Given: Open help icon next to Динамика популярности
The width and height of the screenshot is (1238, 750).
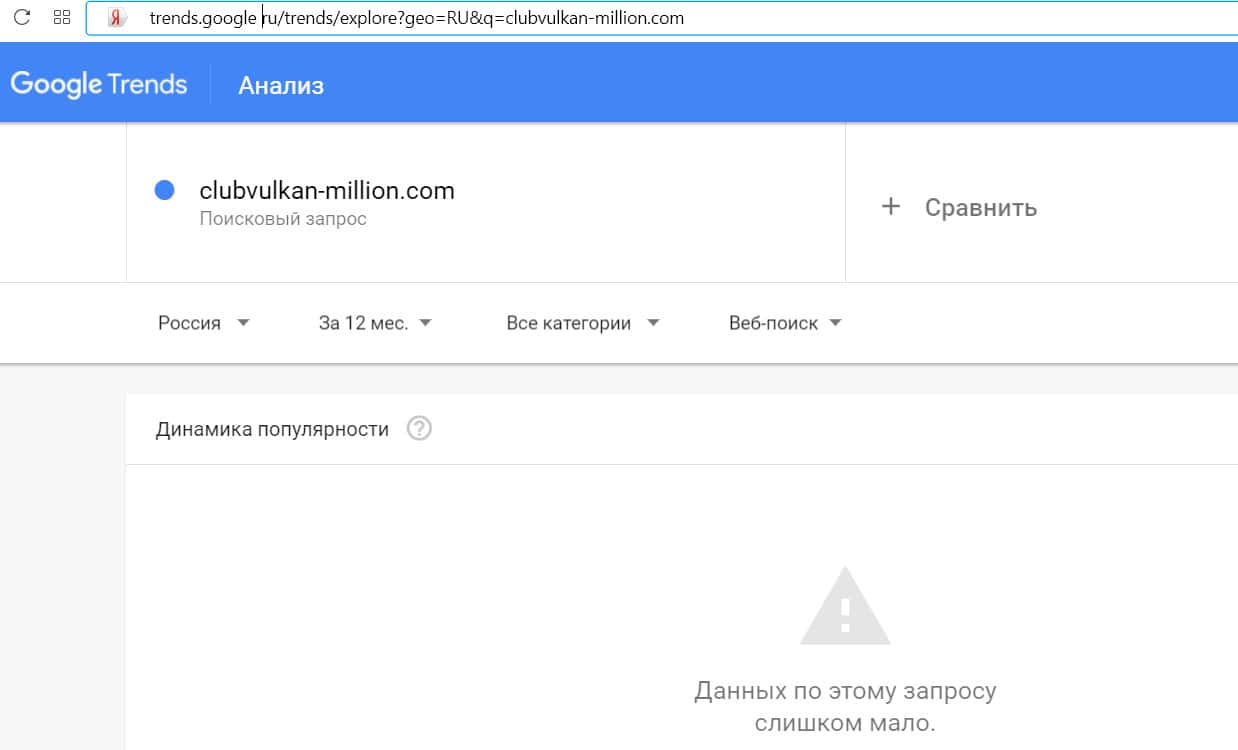Looking at the screenshot, I should [419, 429].
